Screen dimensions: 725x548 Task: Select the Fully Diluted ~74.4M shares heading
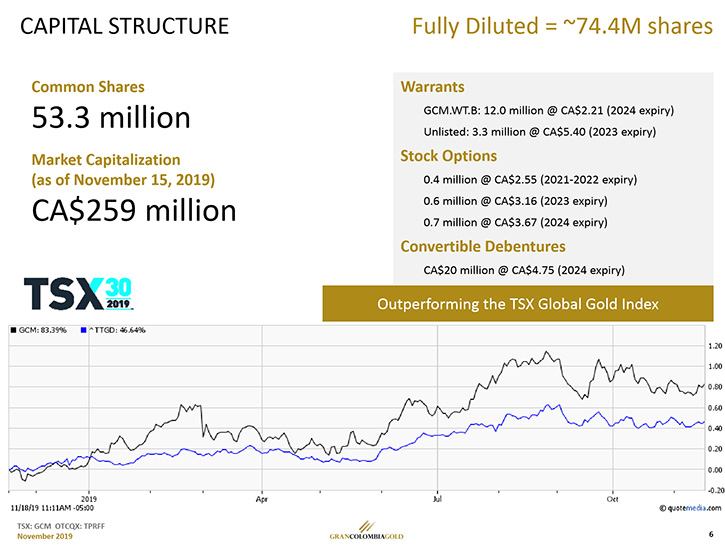point(562,26)
